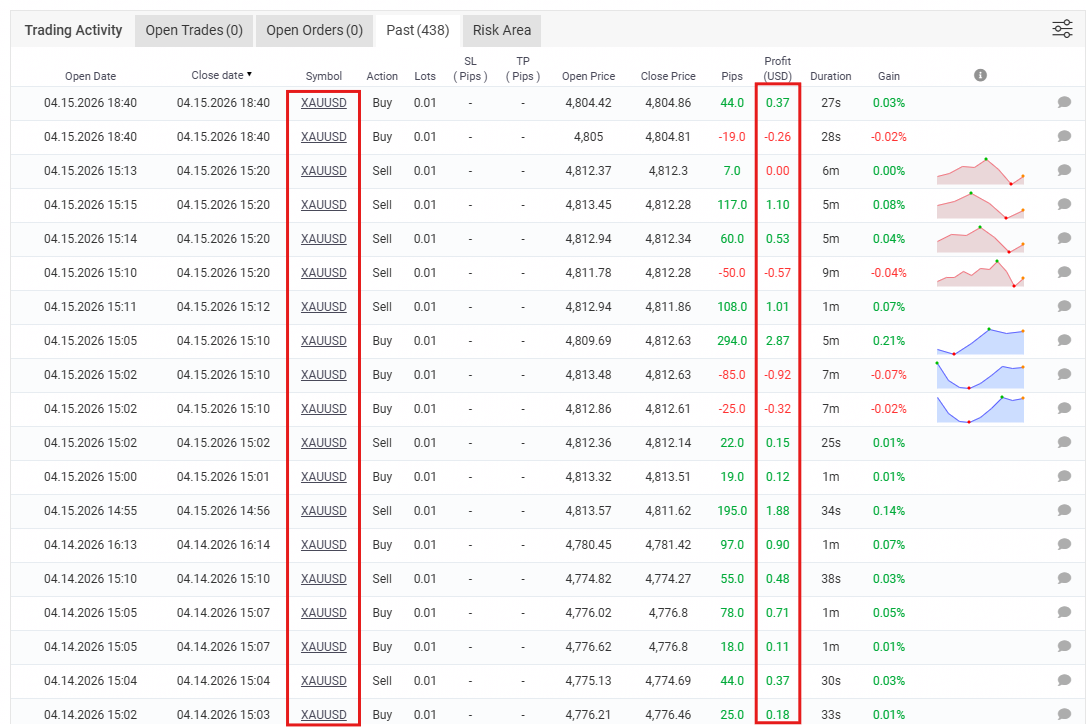Open red mini chart of 117.0 pips trade
Image resolution: width=1086 pixels, height=727 pixels.
pos(980,205)
